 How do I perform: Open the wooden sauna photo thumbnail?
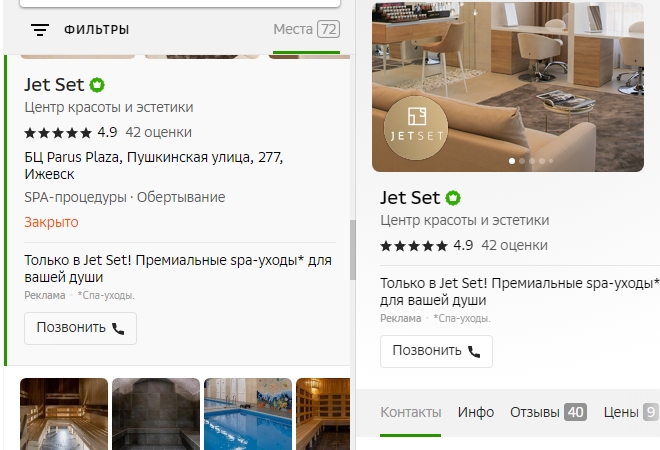pyautogui.click(x=64, y=414)
